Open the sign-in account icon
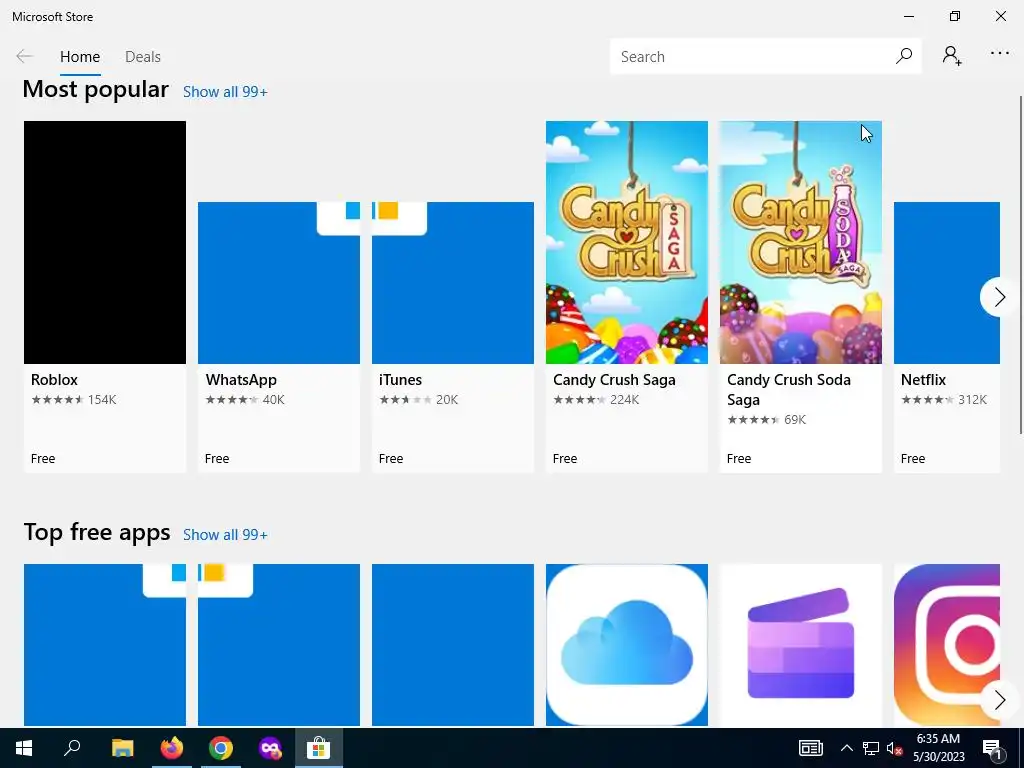 coord(952,56)
